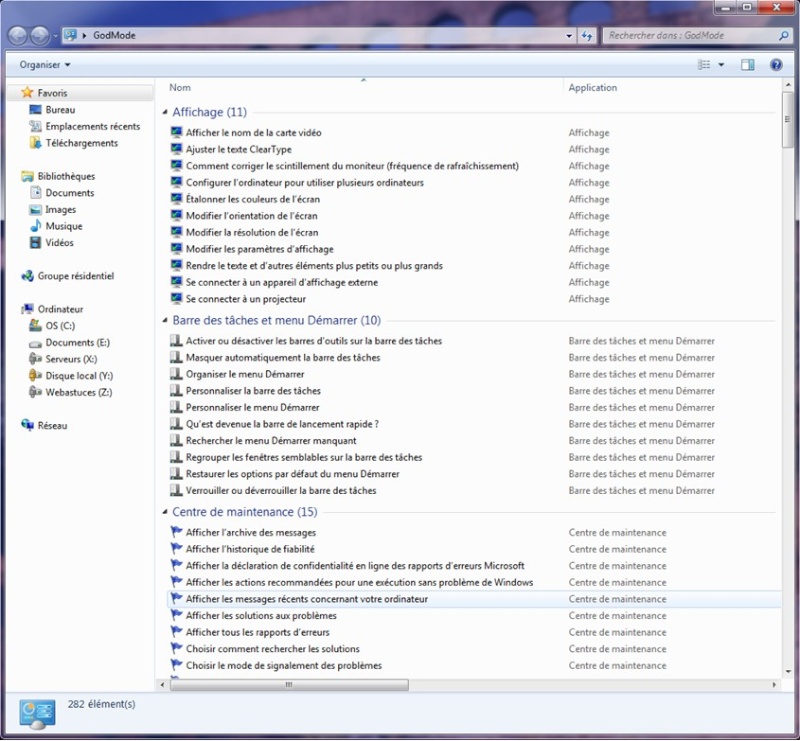Select Modifier l'orientation de l'écran
The width and height of the screenshot is (800, 741).
coord(252,215)
